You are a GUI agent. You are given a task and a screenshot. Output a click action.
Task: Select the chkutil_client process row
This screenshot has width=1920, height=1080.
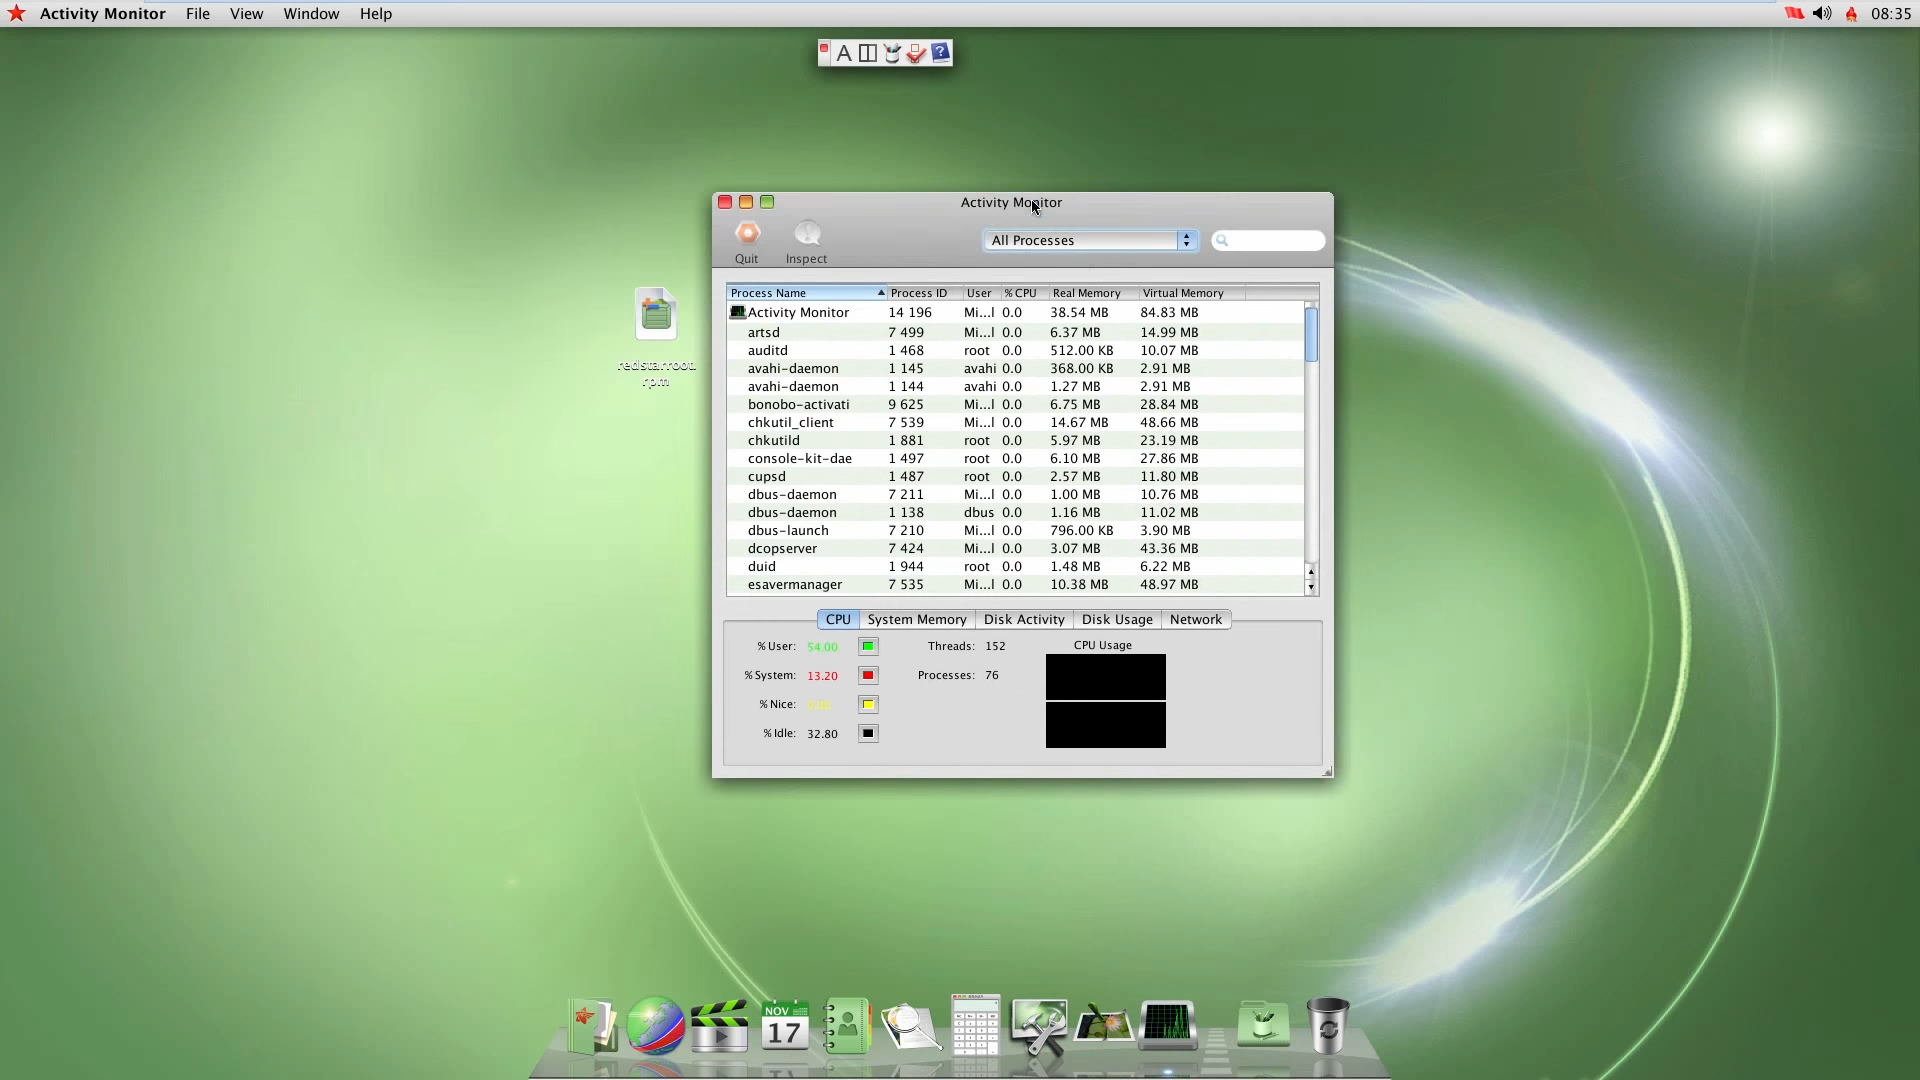point(1016,423)
